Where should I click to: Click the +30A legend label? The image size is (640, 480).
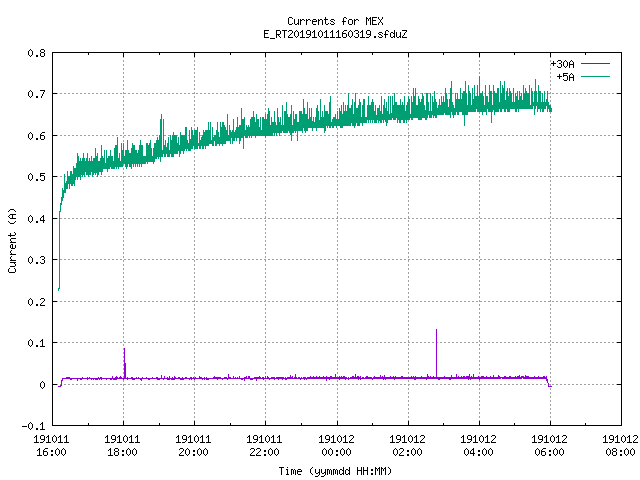click(x=562, y=64)
